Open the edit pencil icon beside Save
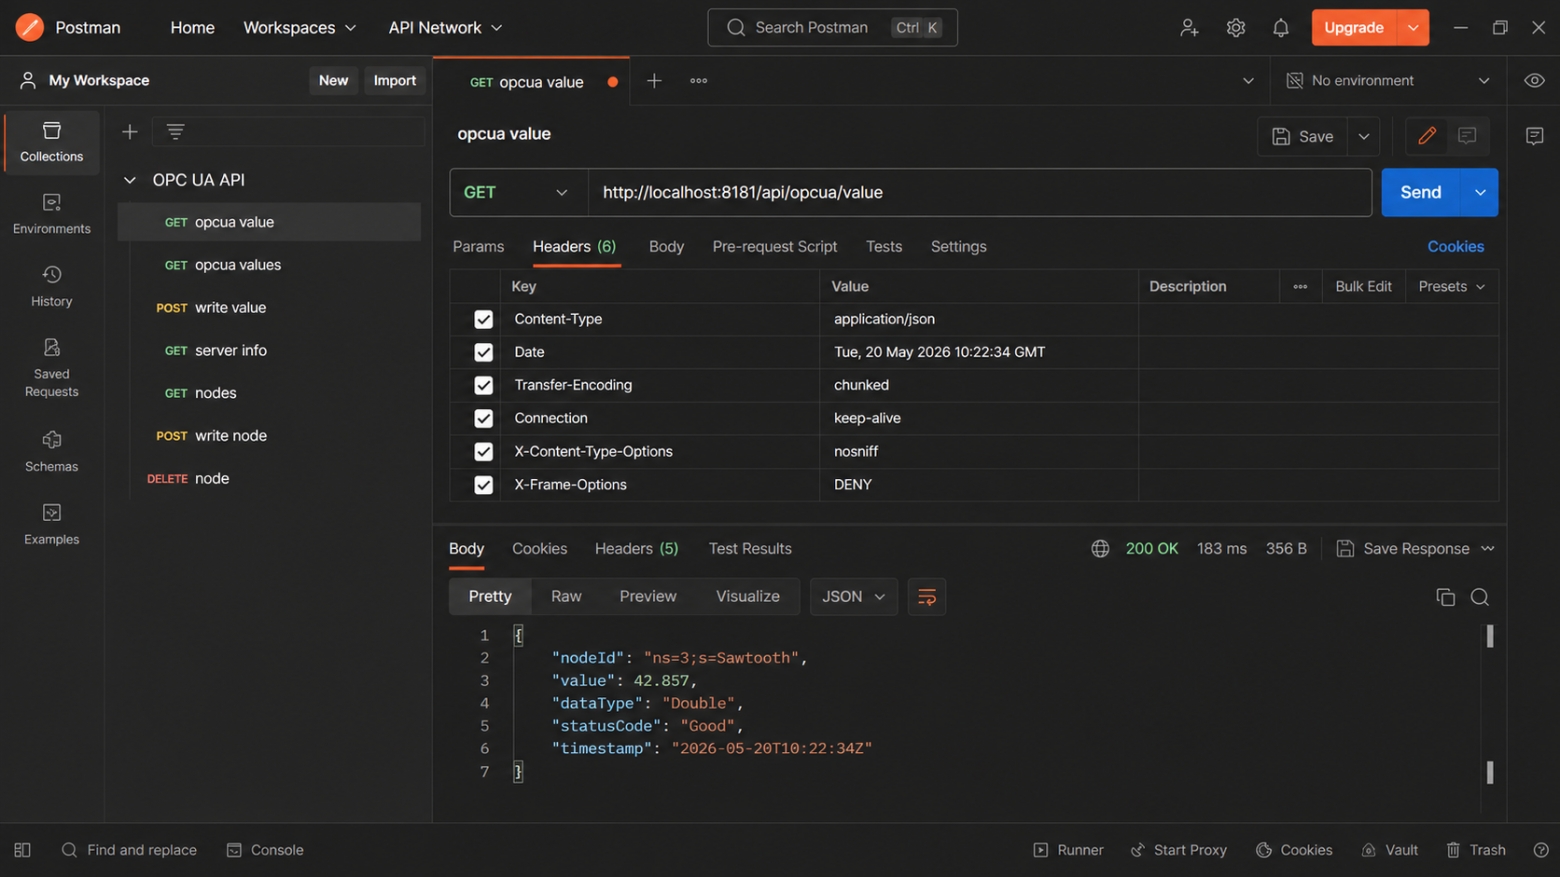 tap(1427, 136)
